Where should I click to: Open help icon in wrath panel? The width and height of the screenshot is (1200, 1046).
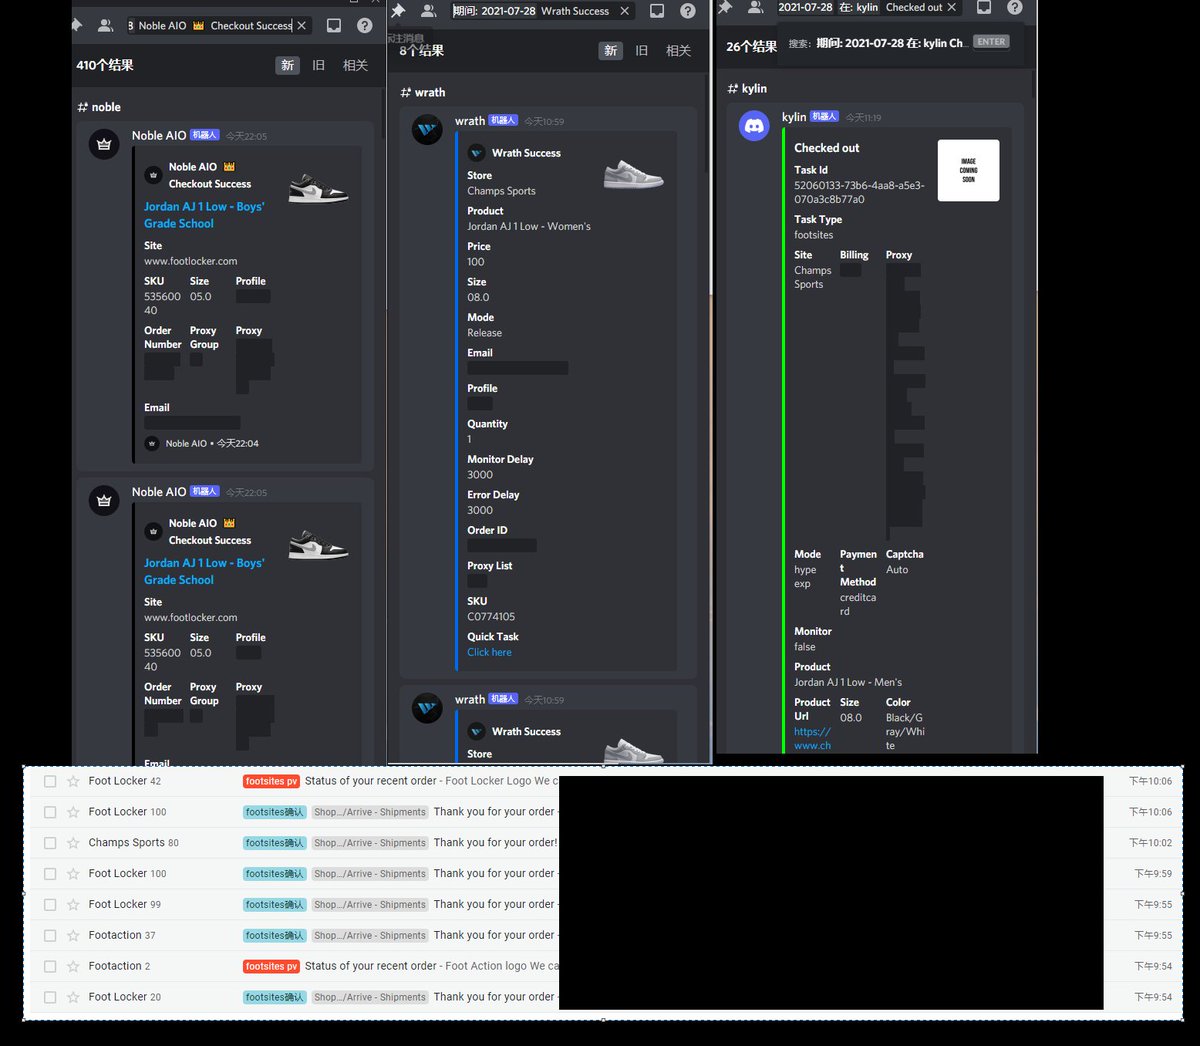tap(688, 11)
